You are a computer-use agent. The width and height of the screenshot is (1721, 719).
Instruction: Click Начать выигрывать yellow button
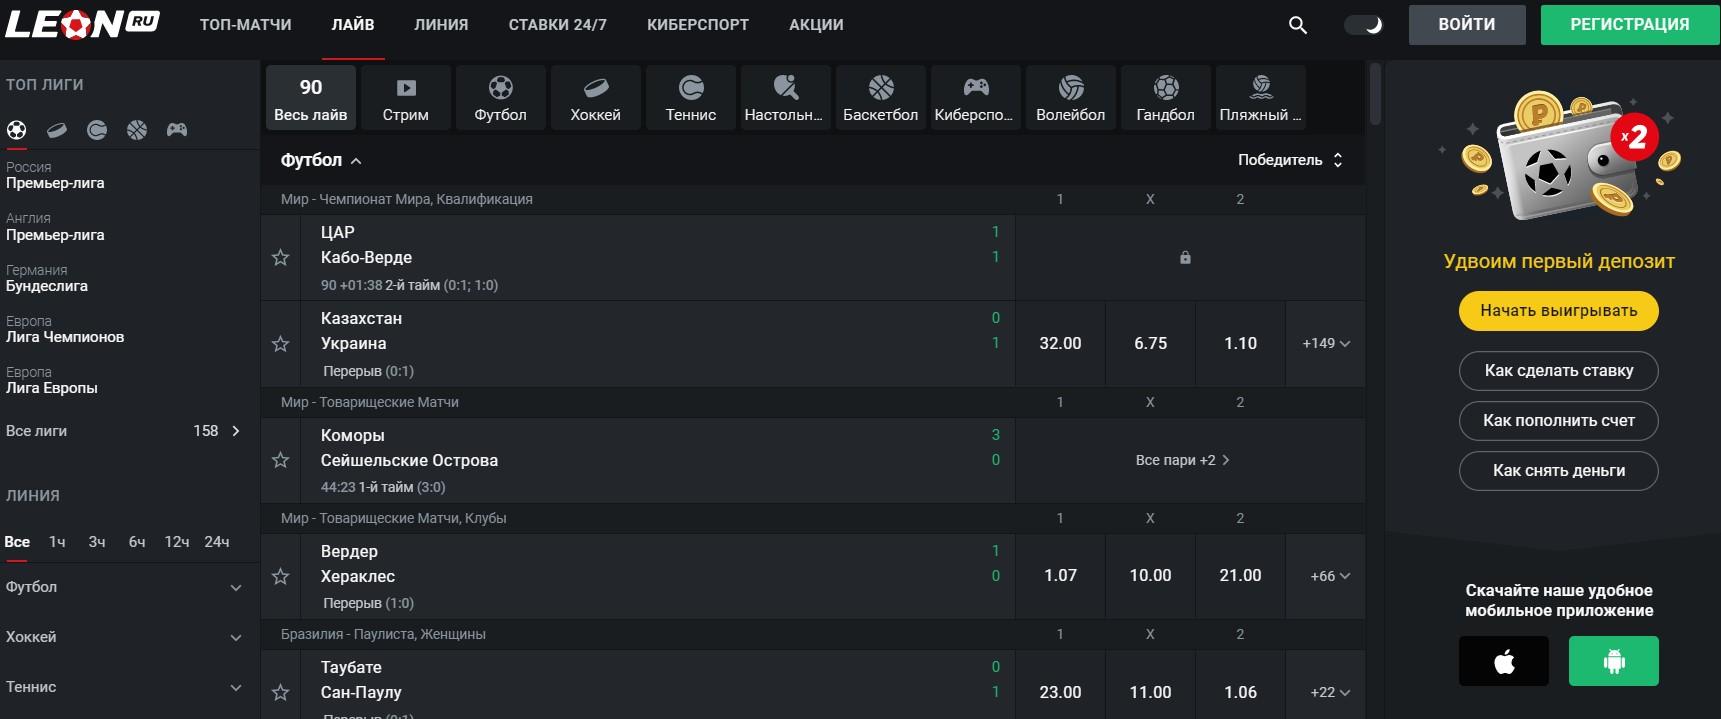pos(1559,311)
